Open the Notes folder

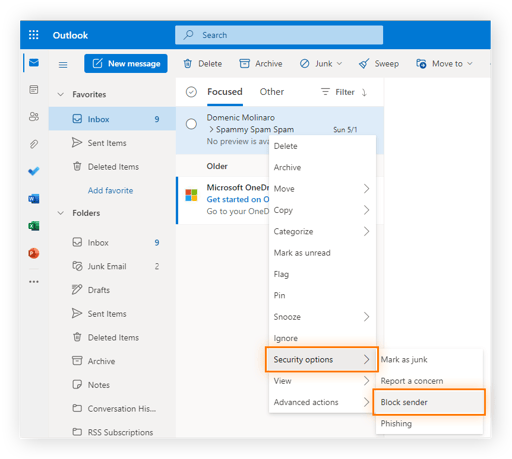pos(112,385)
